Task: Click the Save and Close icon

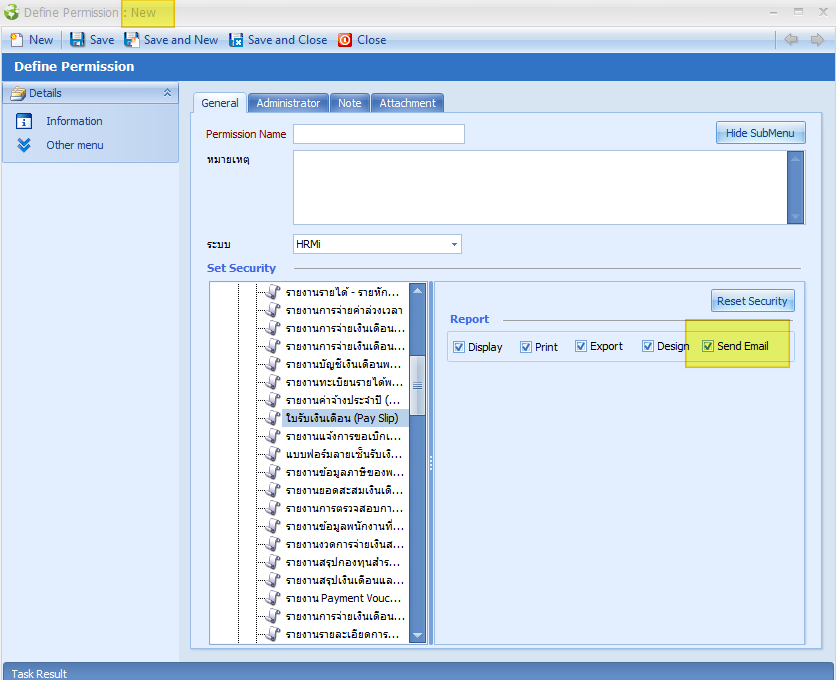Action: point(236,40)
